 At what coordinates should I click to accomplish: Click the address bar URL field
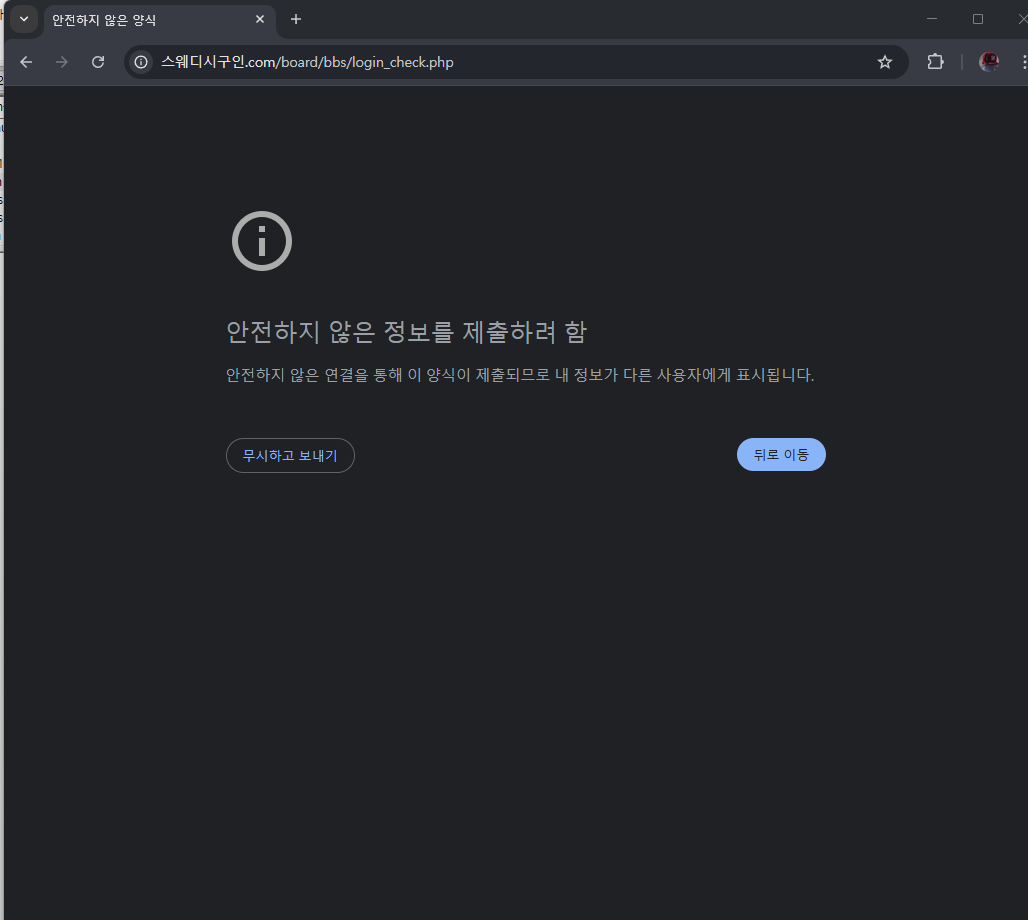click(x=500, y=62)
